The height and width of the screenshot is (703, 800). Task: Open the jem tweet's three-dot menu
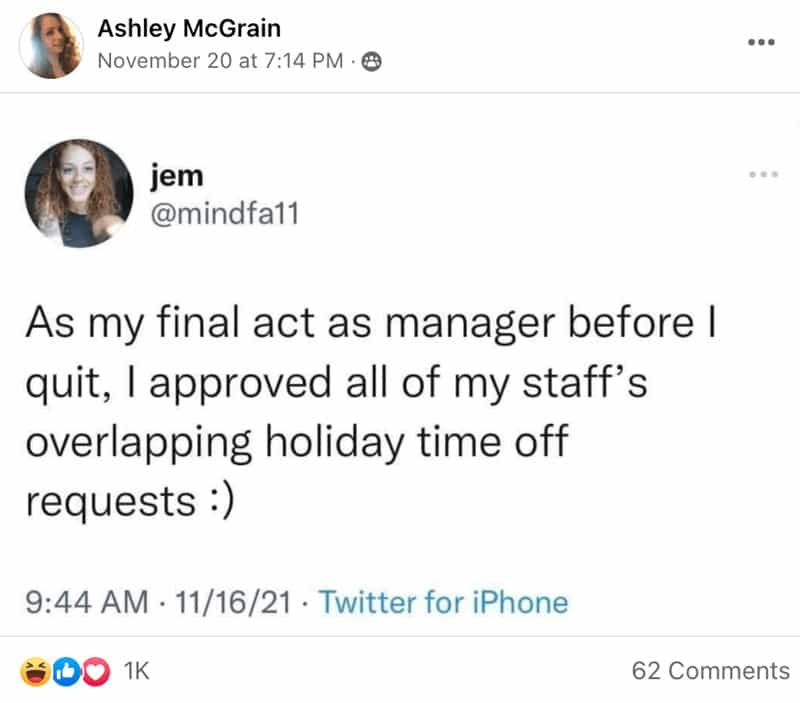tap(762, 175)
